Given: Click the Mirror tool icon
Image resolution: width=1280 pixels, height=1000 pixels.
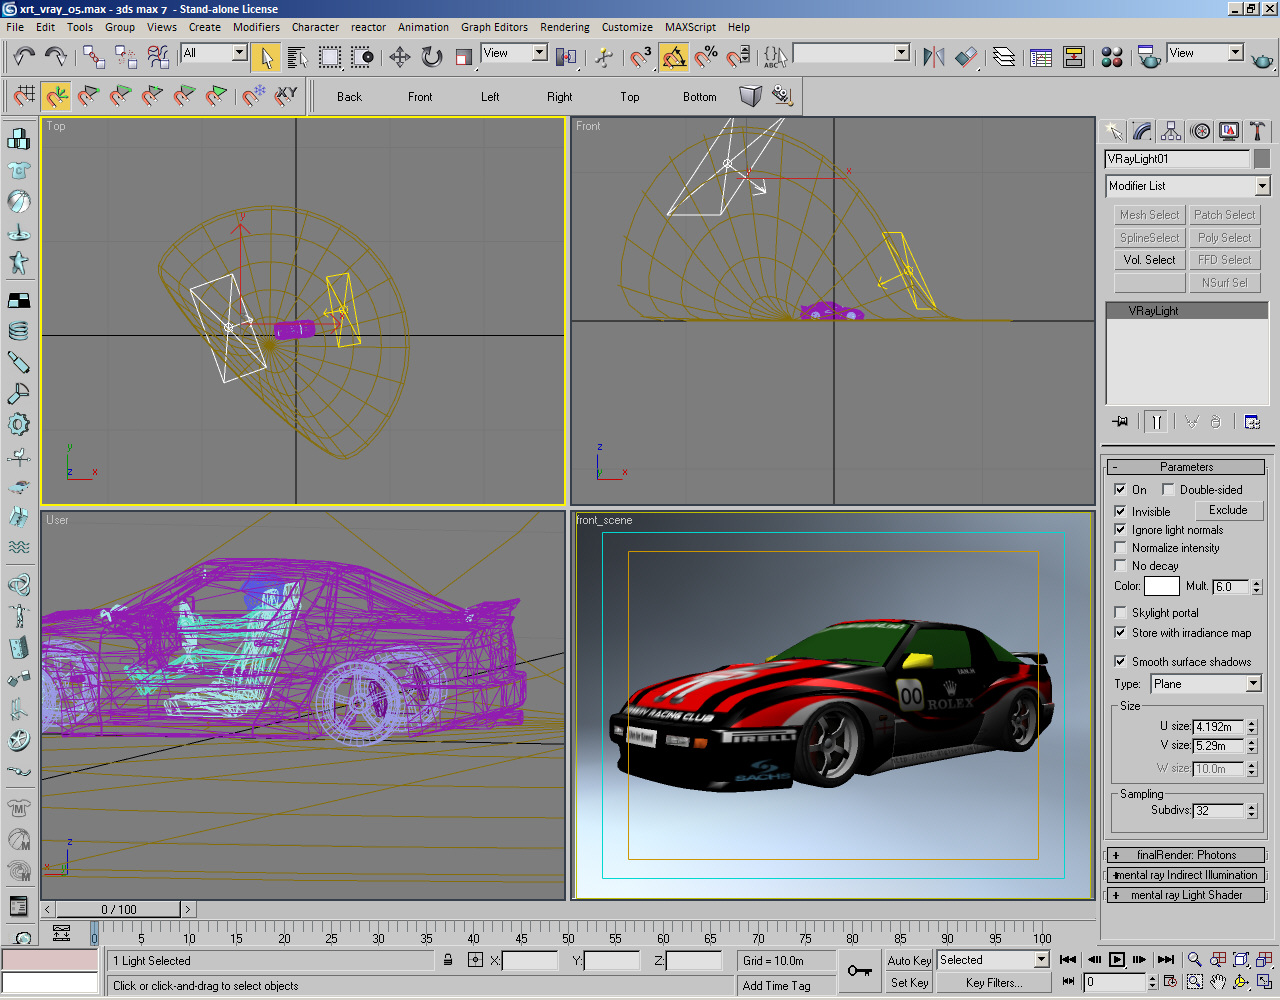Looking at the screenshot, I should [933, 57].
